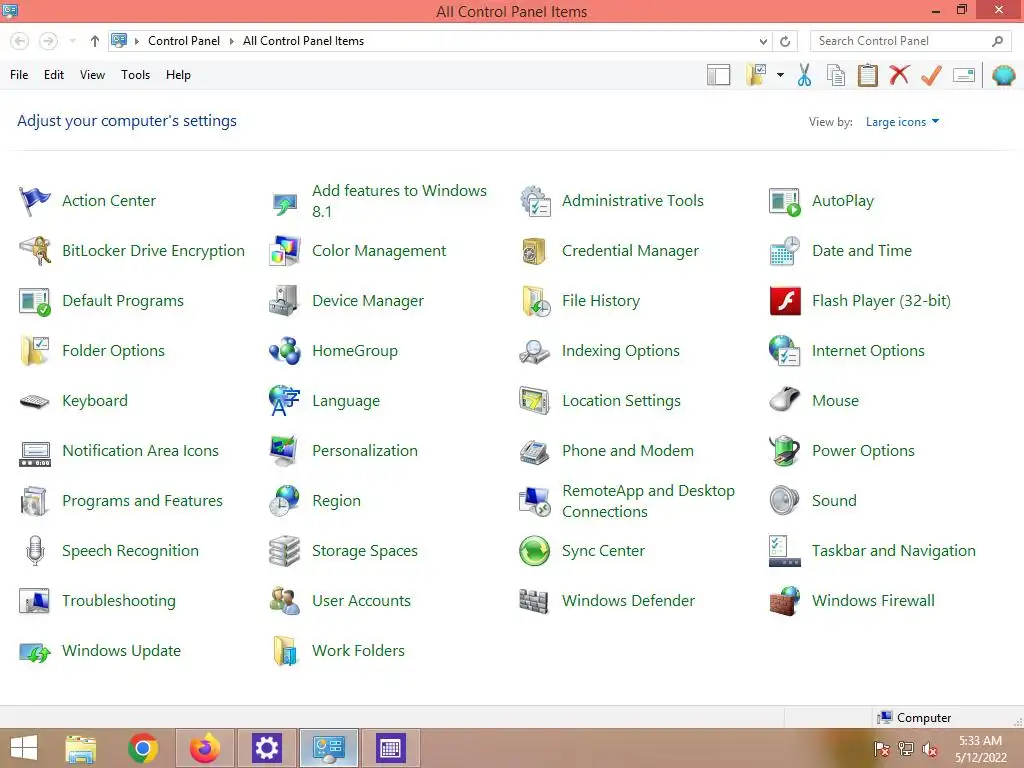This screenshot has width=1024, height=768.
Task: Open Add features to Windows 8.1 link
Action: [x=399, y=201]
